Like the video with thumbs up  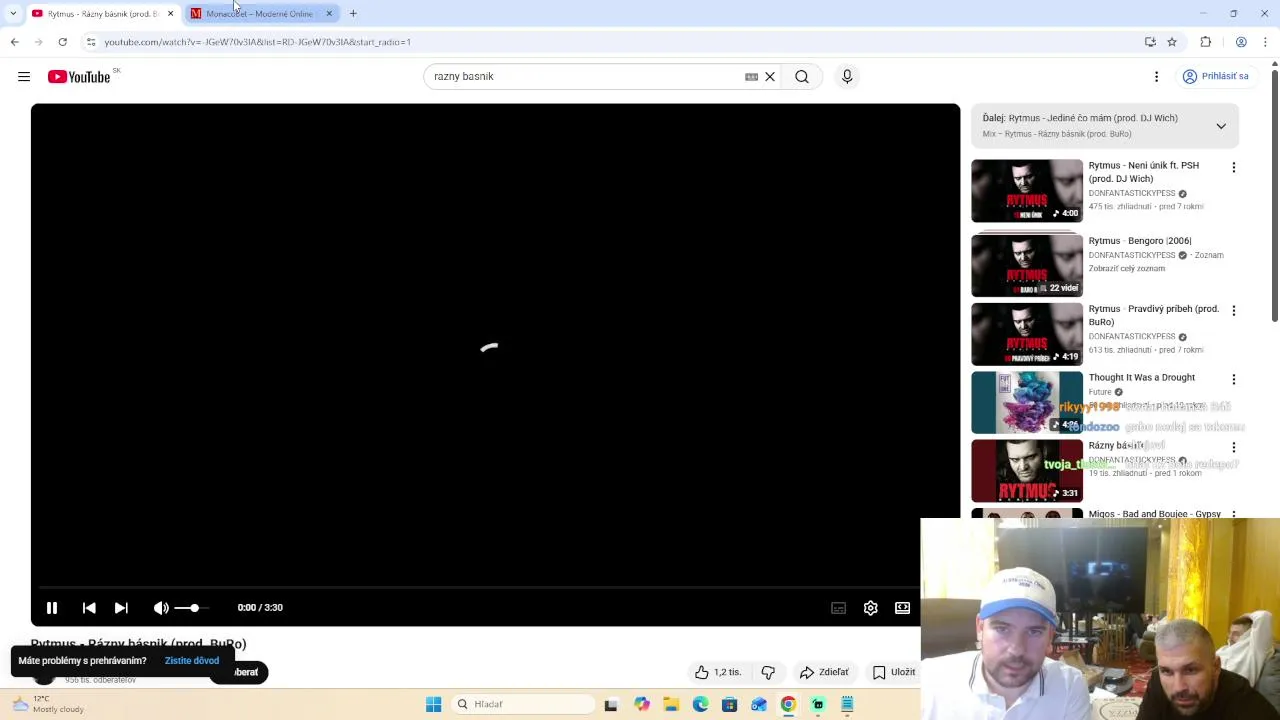(x=718, y=672)
